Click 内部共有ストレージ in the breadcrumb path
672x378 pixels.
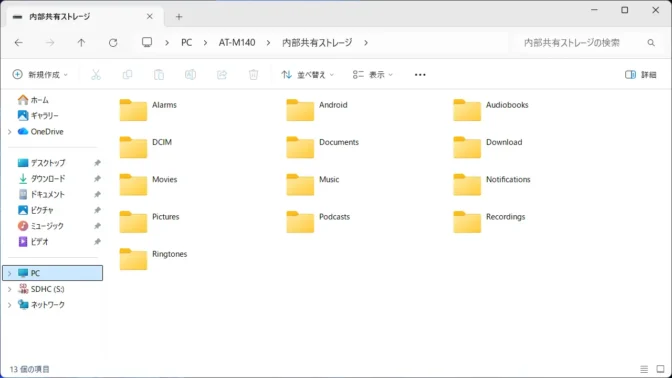pyautogui.click(x=317, y=42)
